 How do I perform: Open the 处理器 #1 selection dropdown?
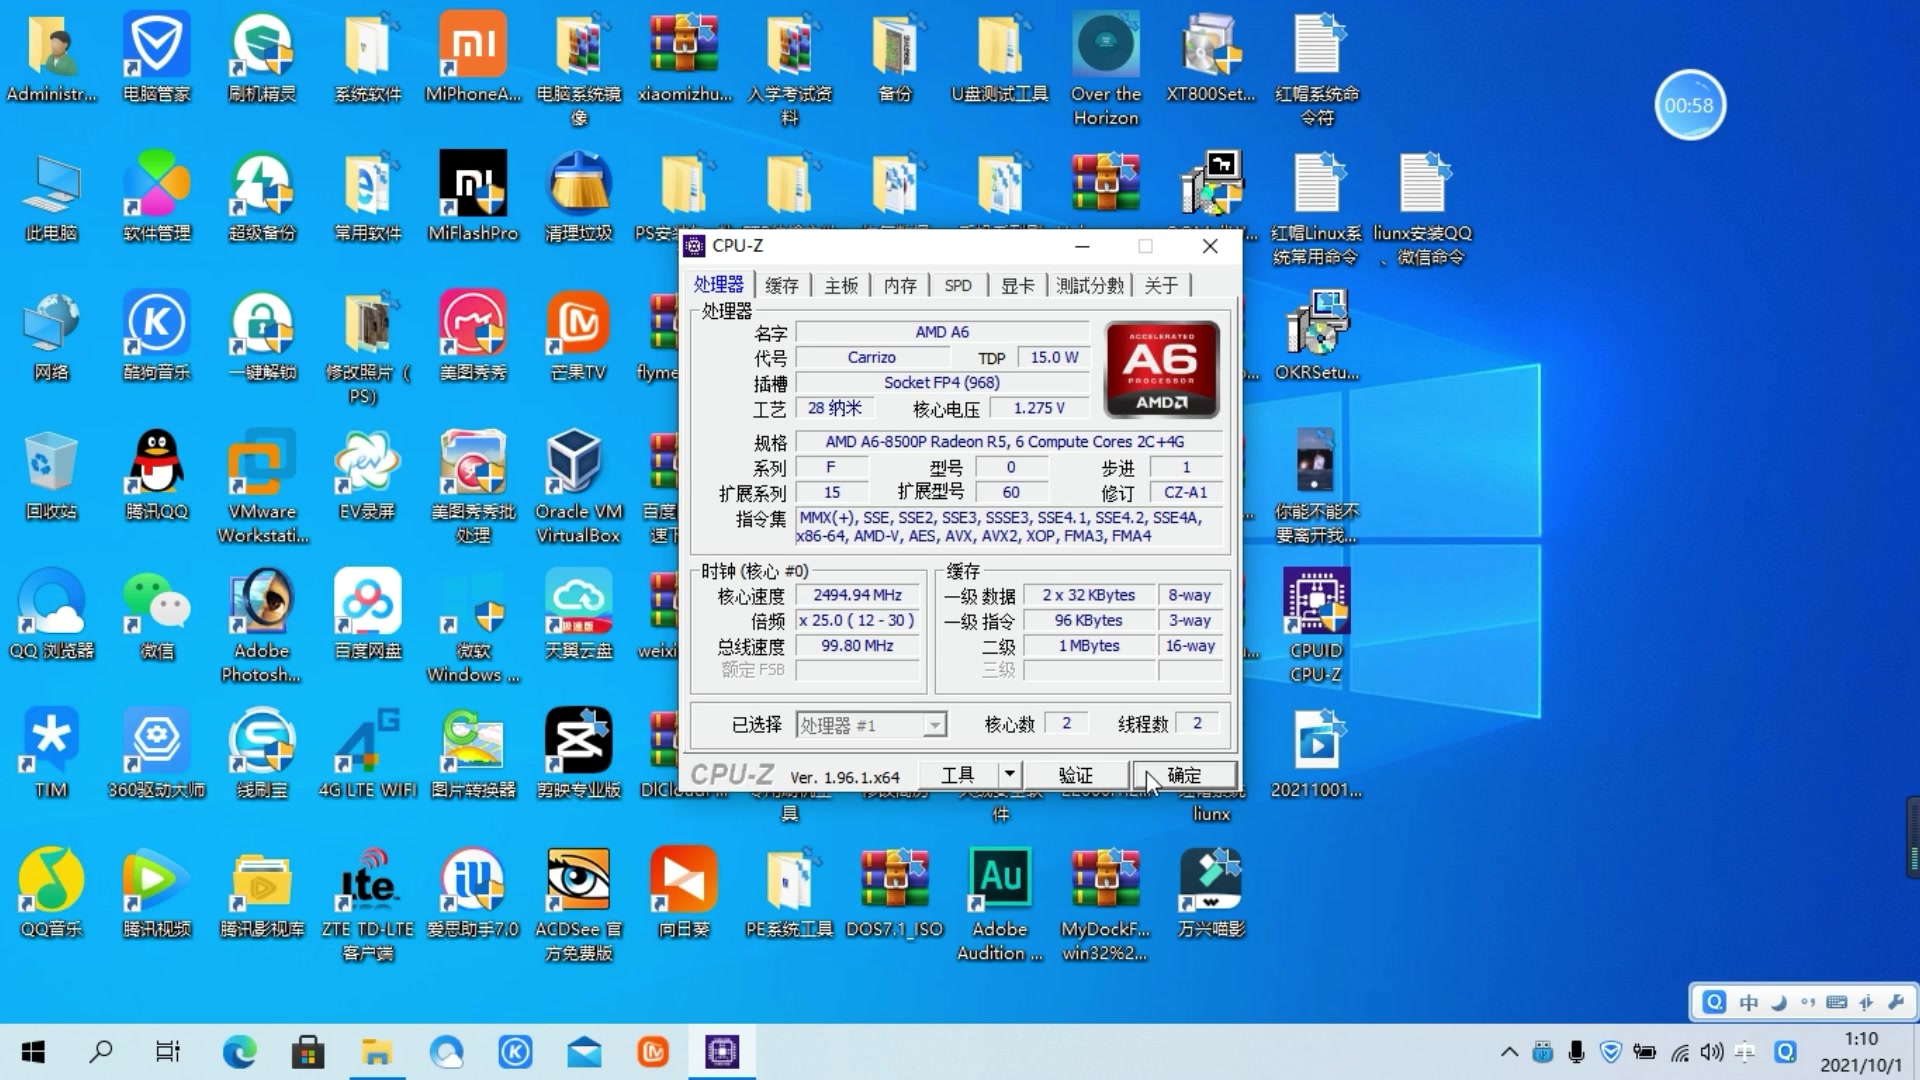click(x=870, y=725)
